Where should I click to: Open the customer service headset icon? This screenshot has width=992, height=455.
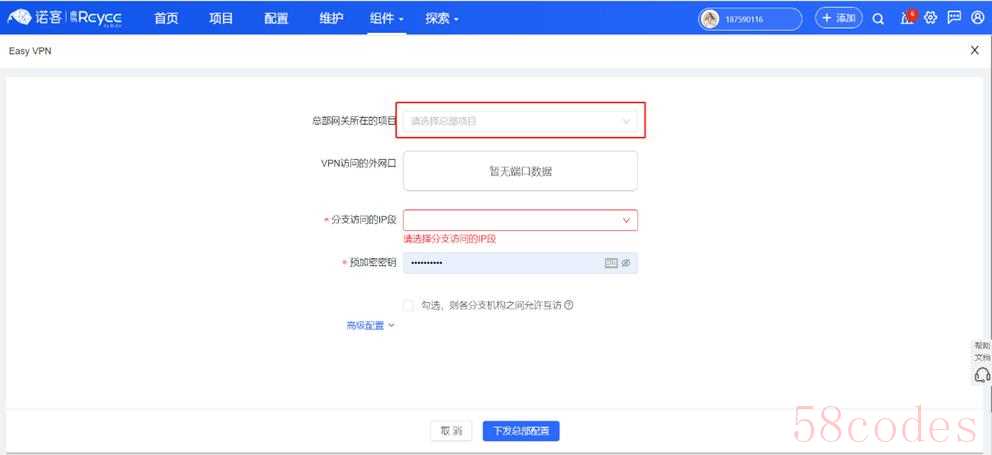click(x=982, y=375)
